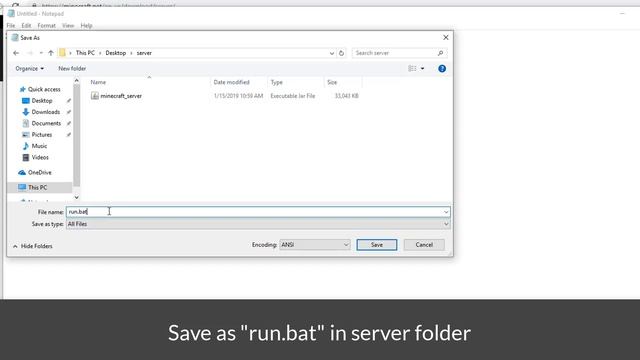This screenshot has width=640, height=360.
Task: Collapse folders with Hide Folders
Action: click(33, 246)
